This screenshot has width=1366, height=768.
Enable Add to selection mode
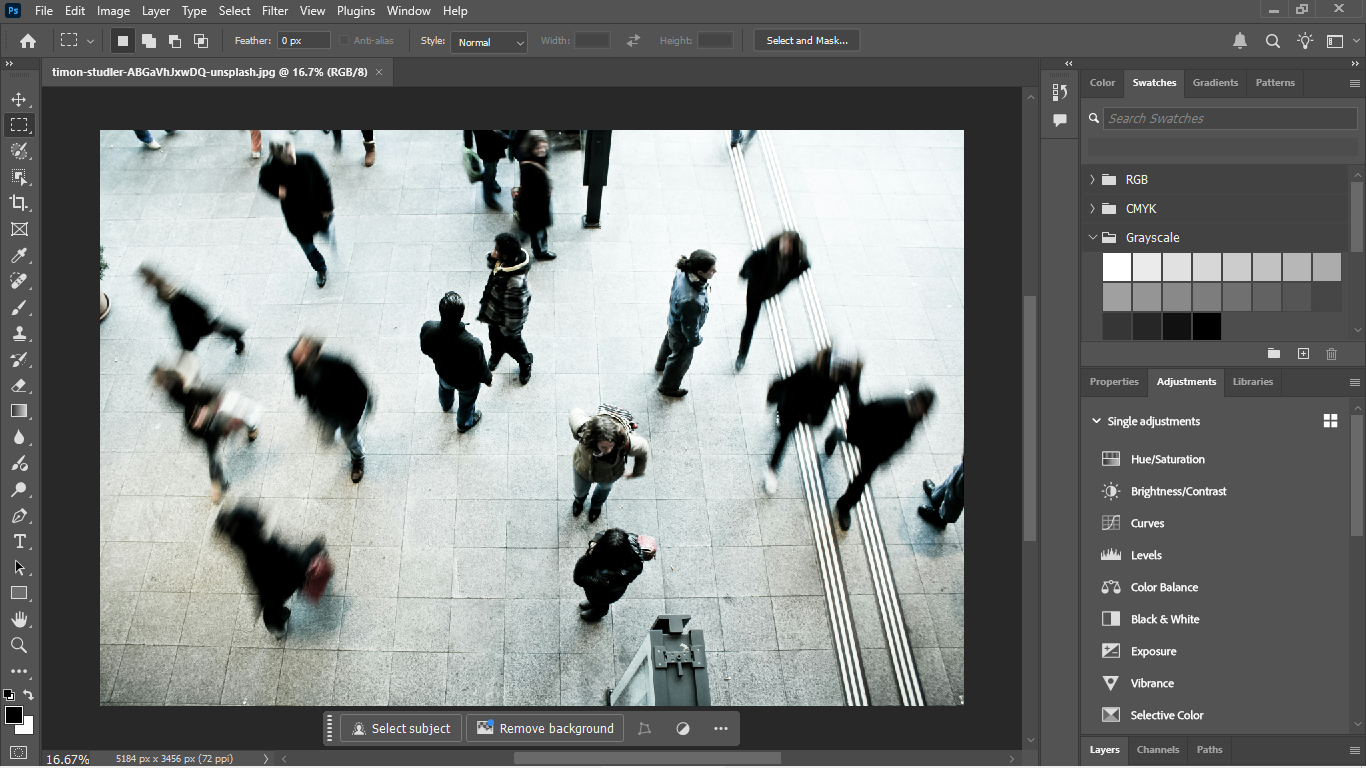click(148, 41)
